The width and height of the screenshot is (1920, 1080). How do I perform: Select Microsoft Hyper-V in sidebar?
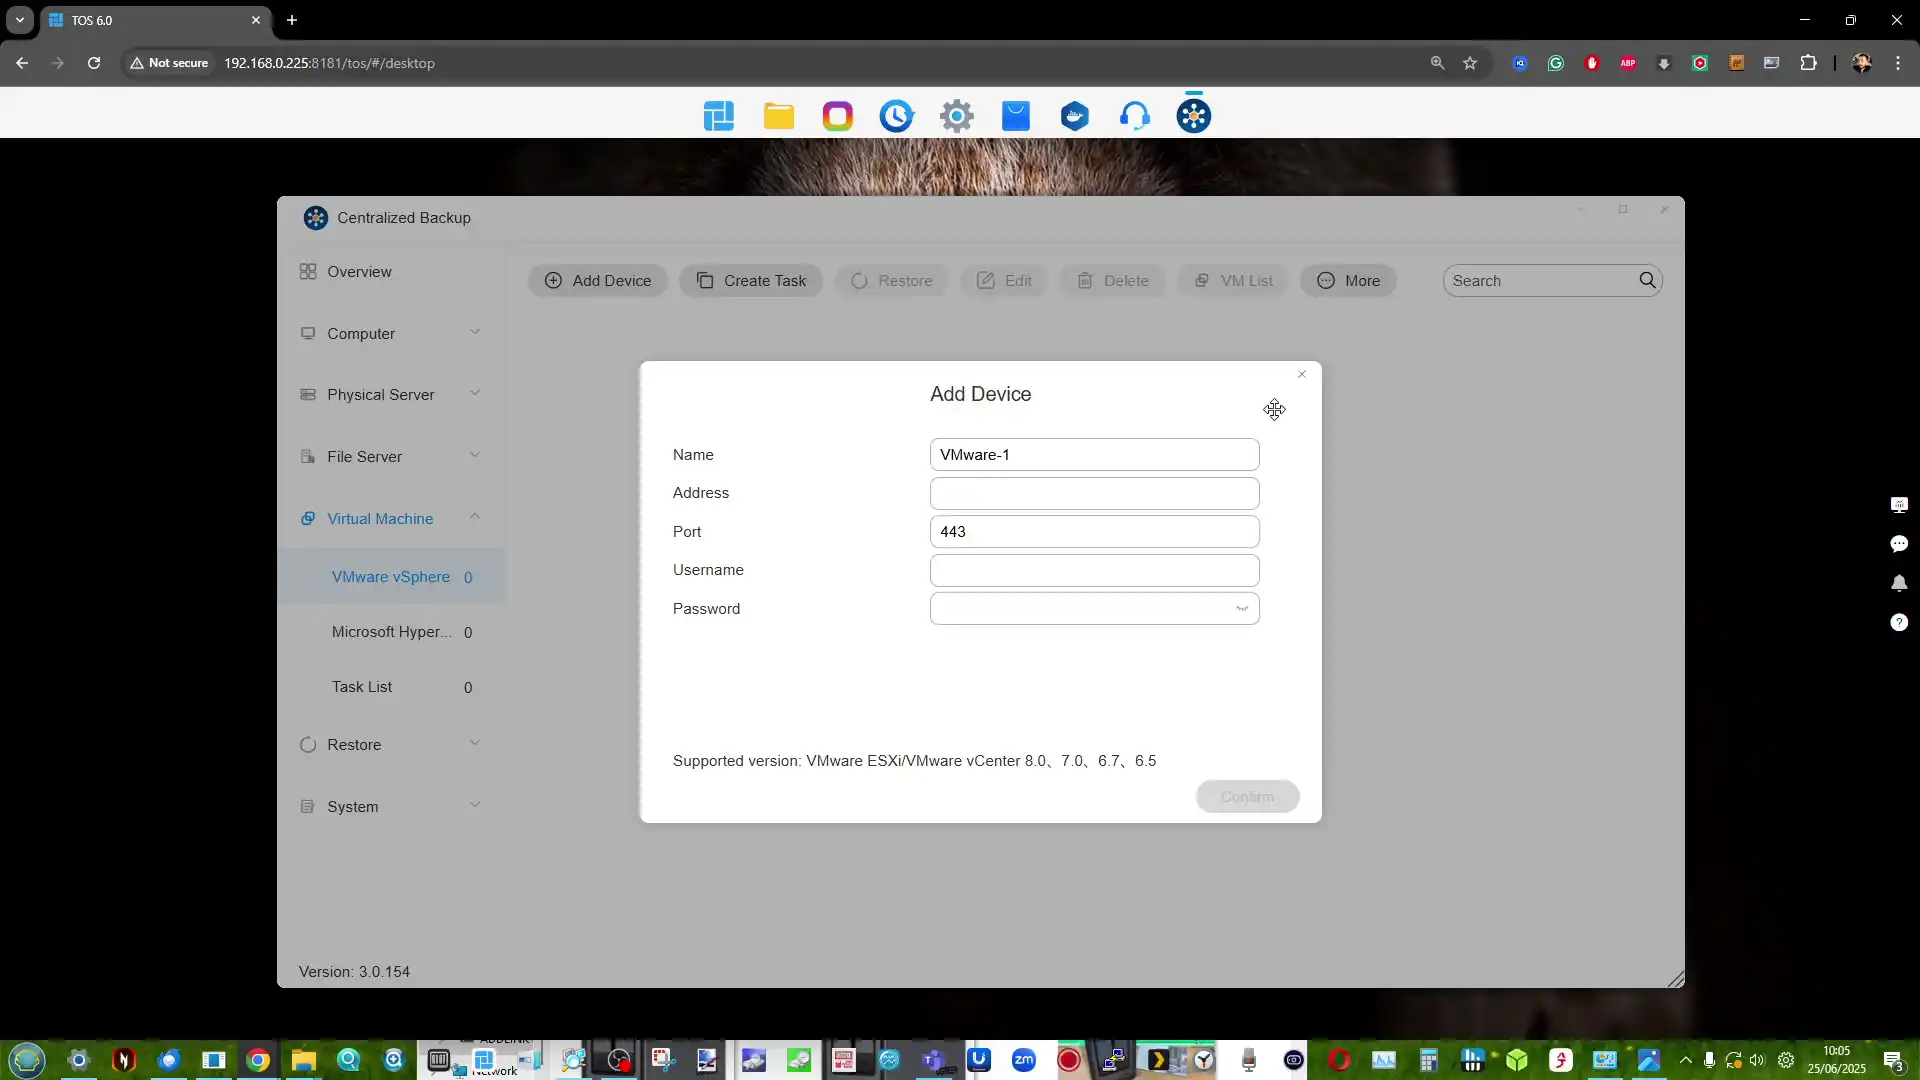tap(391, 632)
